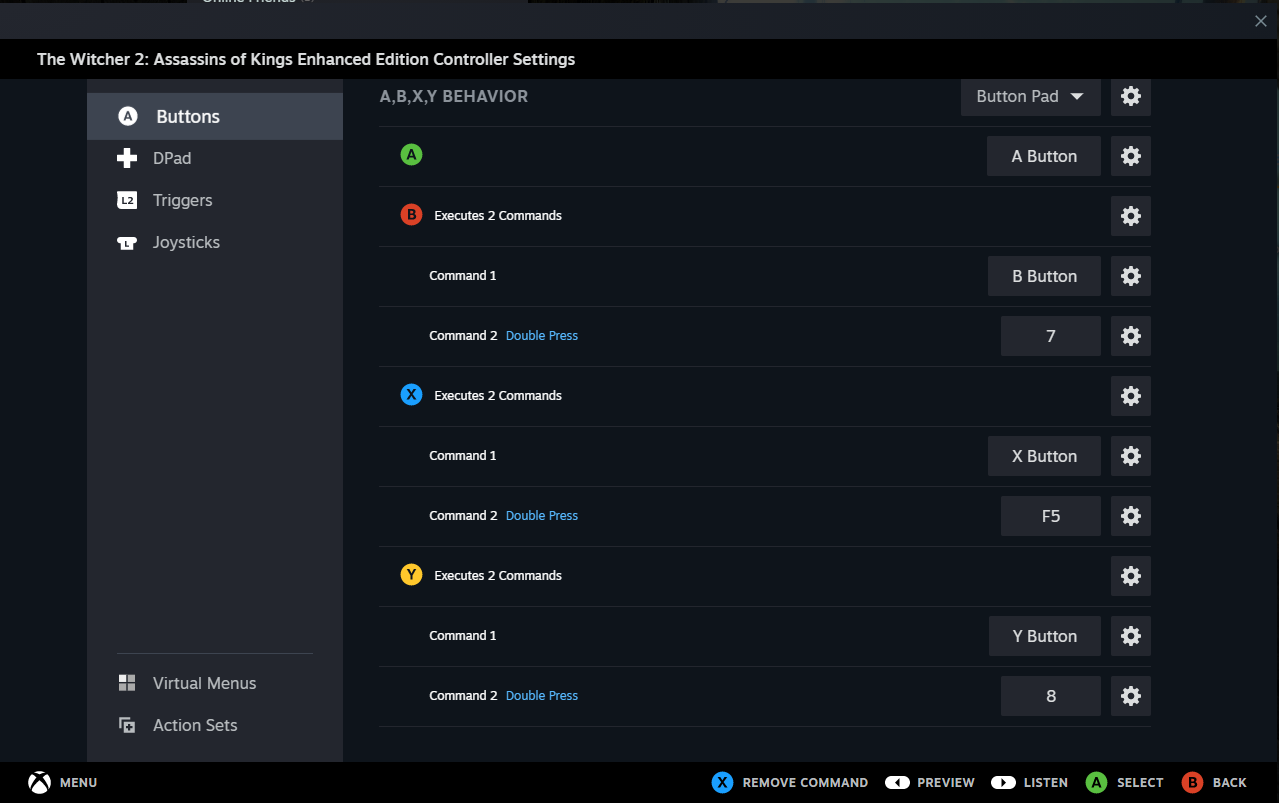Open gear settings for X Button command
1279x803 pixels.
1131,456
